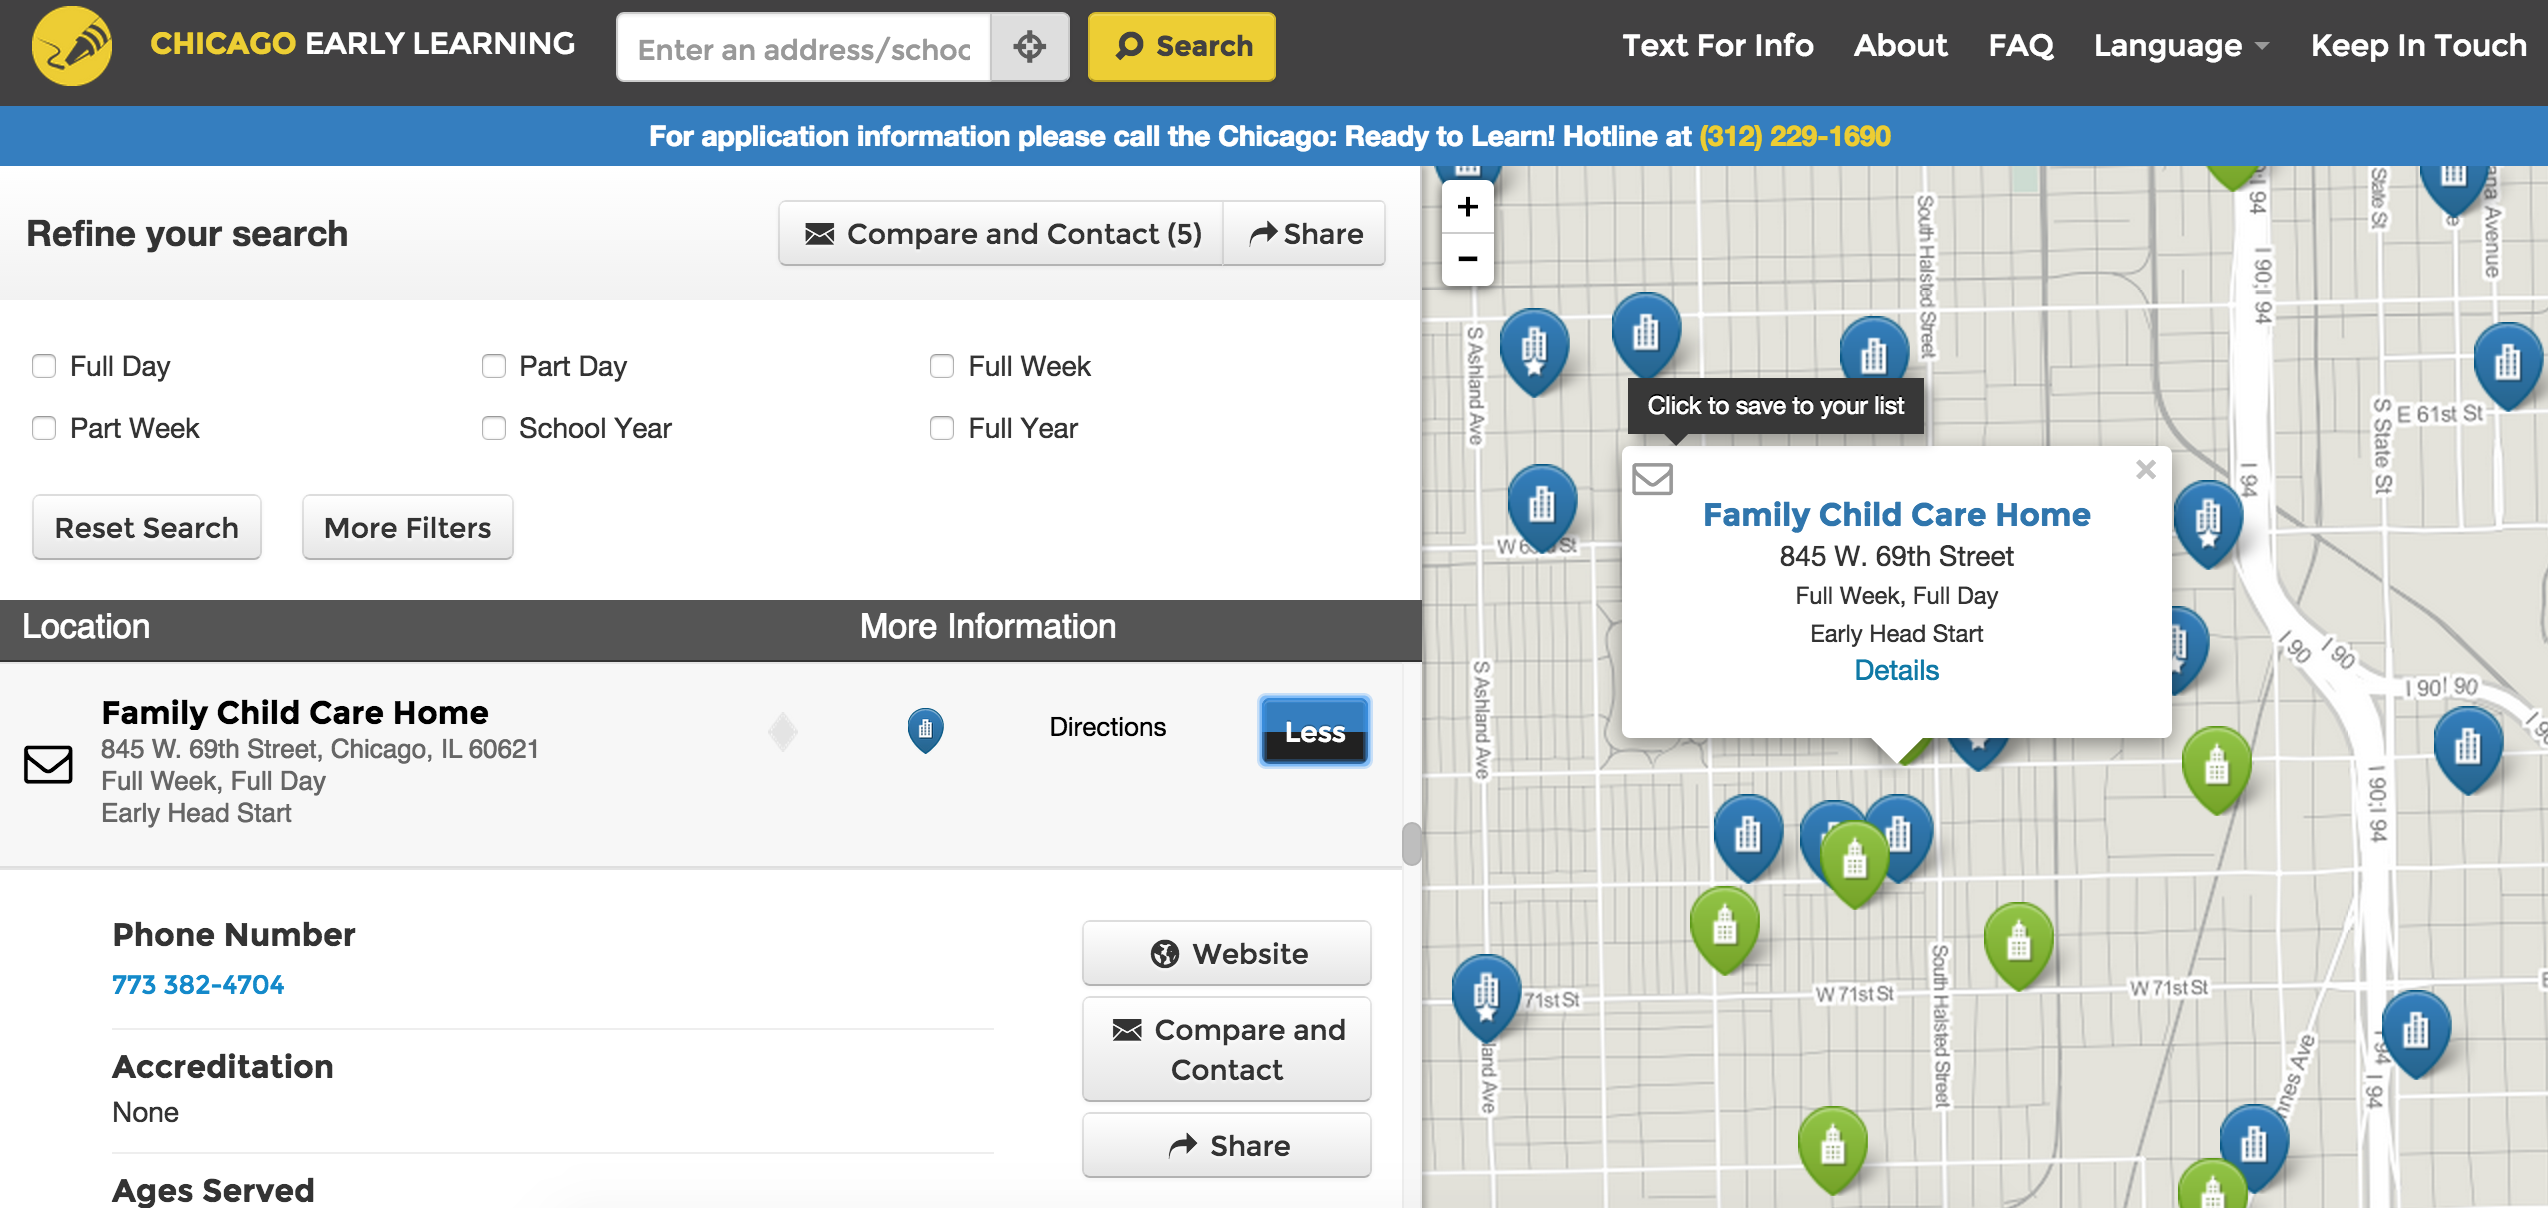This screenshot has height=1208, width=2548.
Task: Click envelope icon beside Family Child Care Home row
Action: pyautogui.click(x=48, y=764)
